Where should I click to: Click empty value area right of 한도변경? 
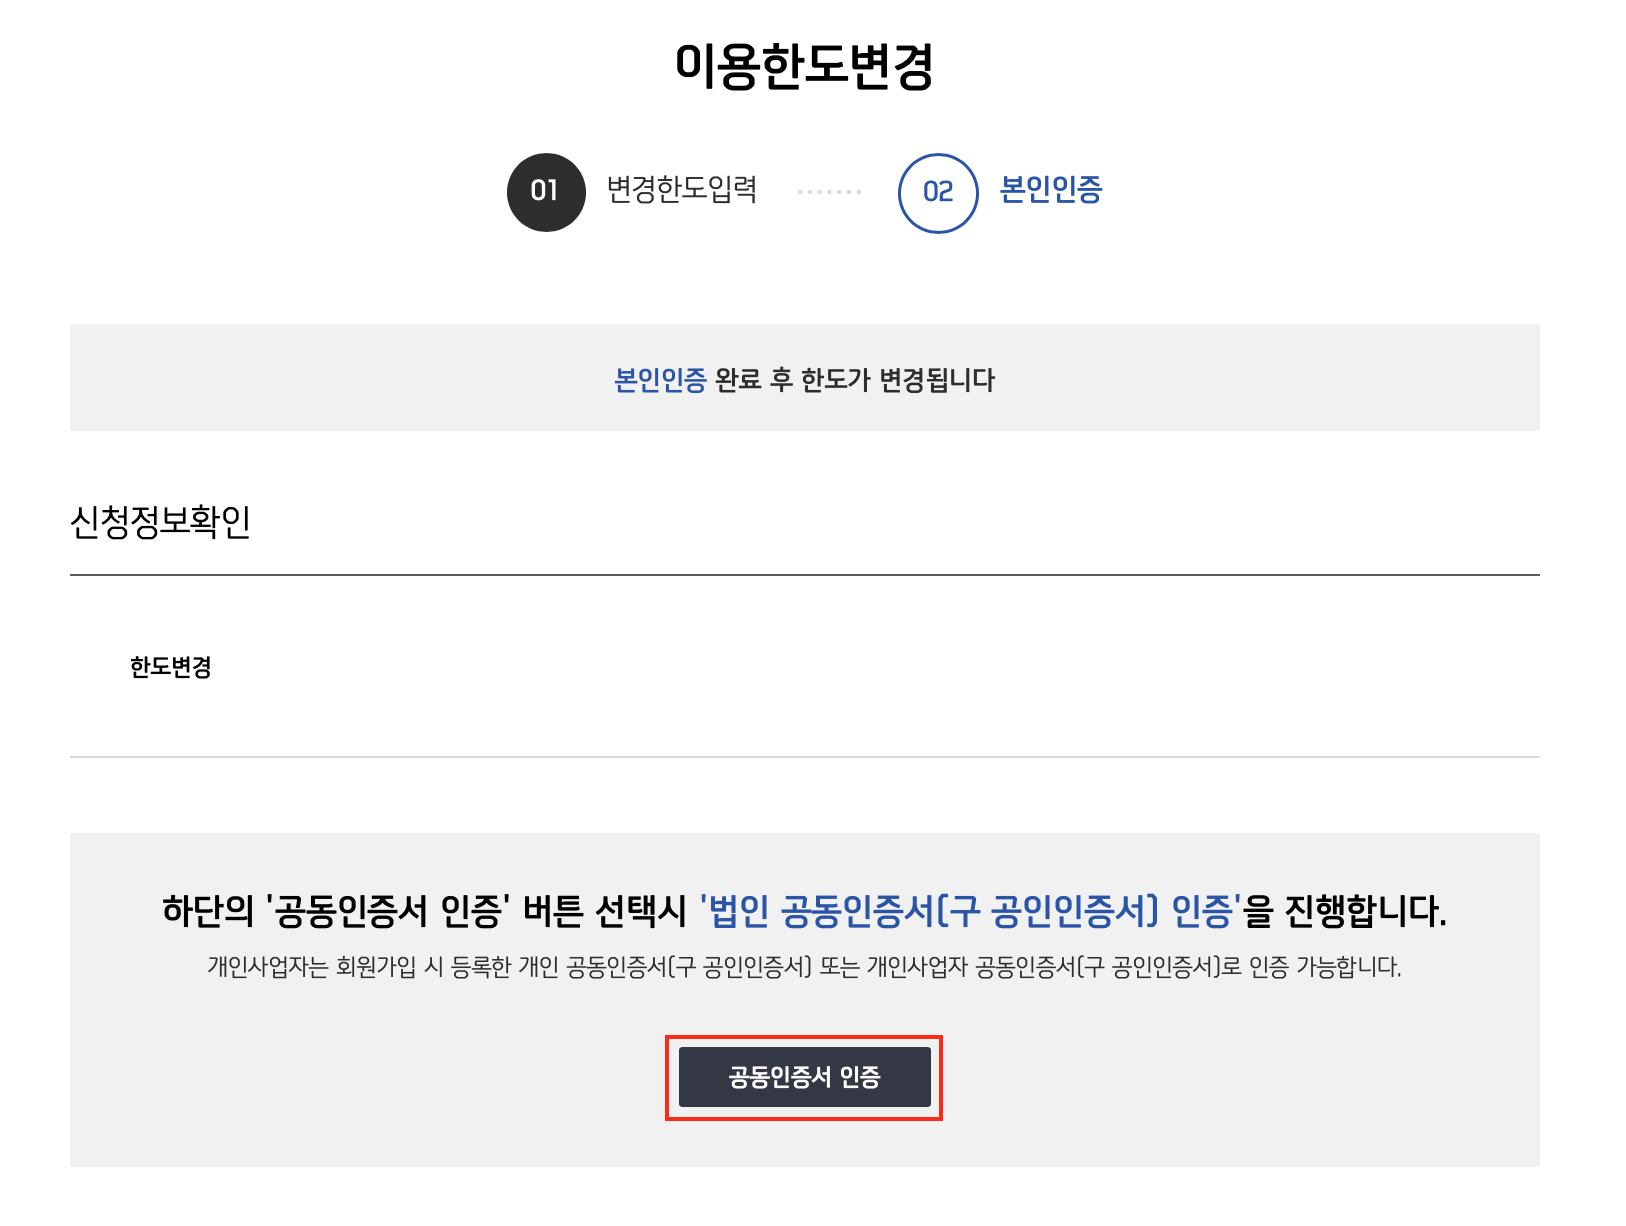point(850,667)
